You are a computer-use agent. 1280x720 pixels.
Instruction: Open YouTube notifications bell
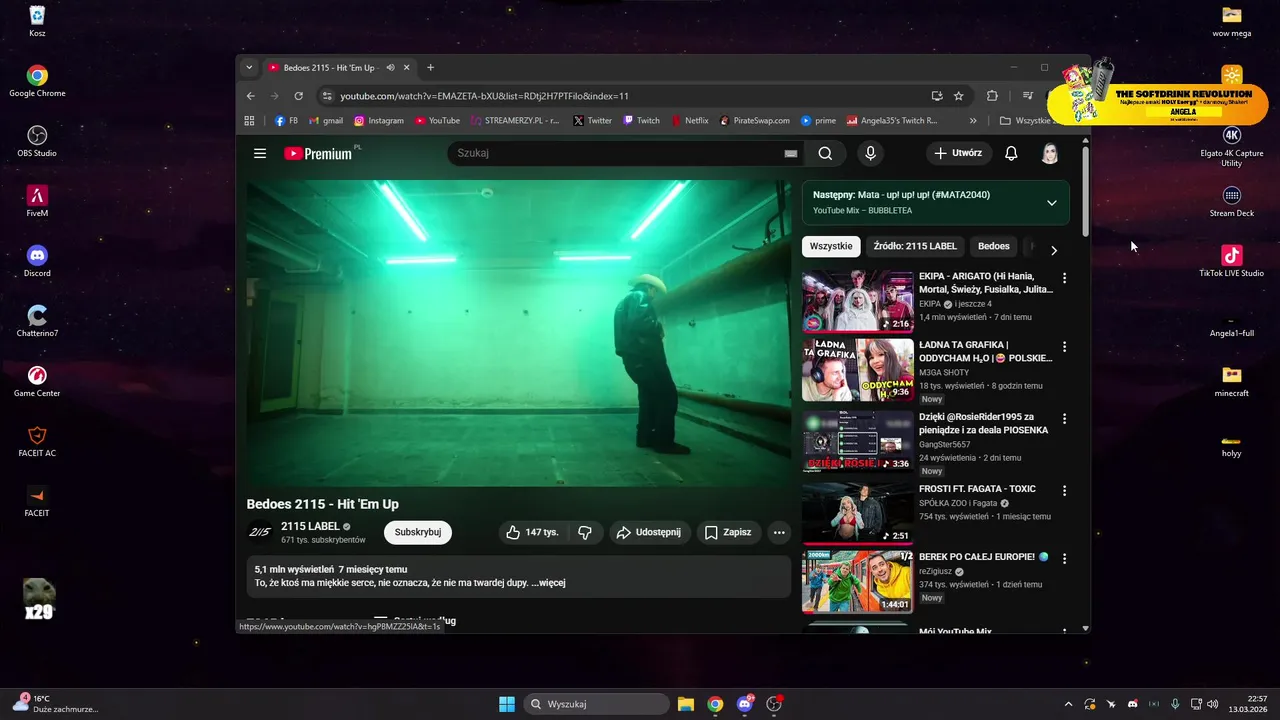click(x=1011, y=153)
